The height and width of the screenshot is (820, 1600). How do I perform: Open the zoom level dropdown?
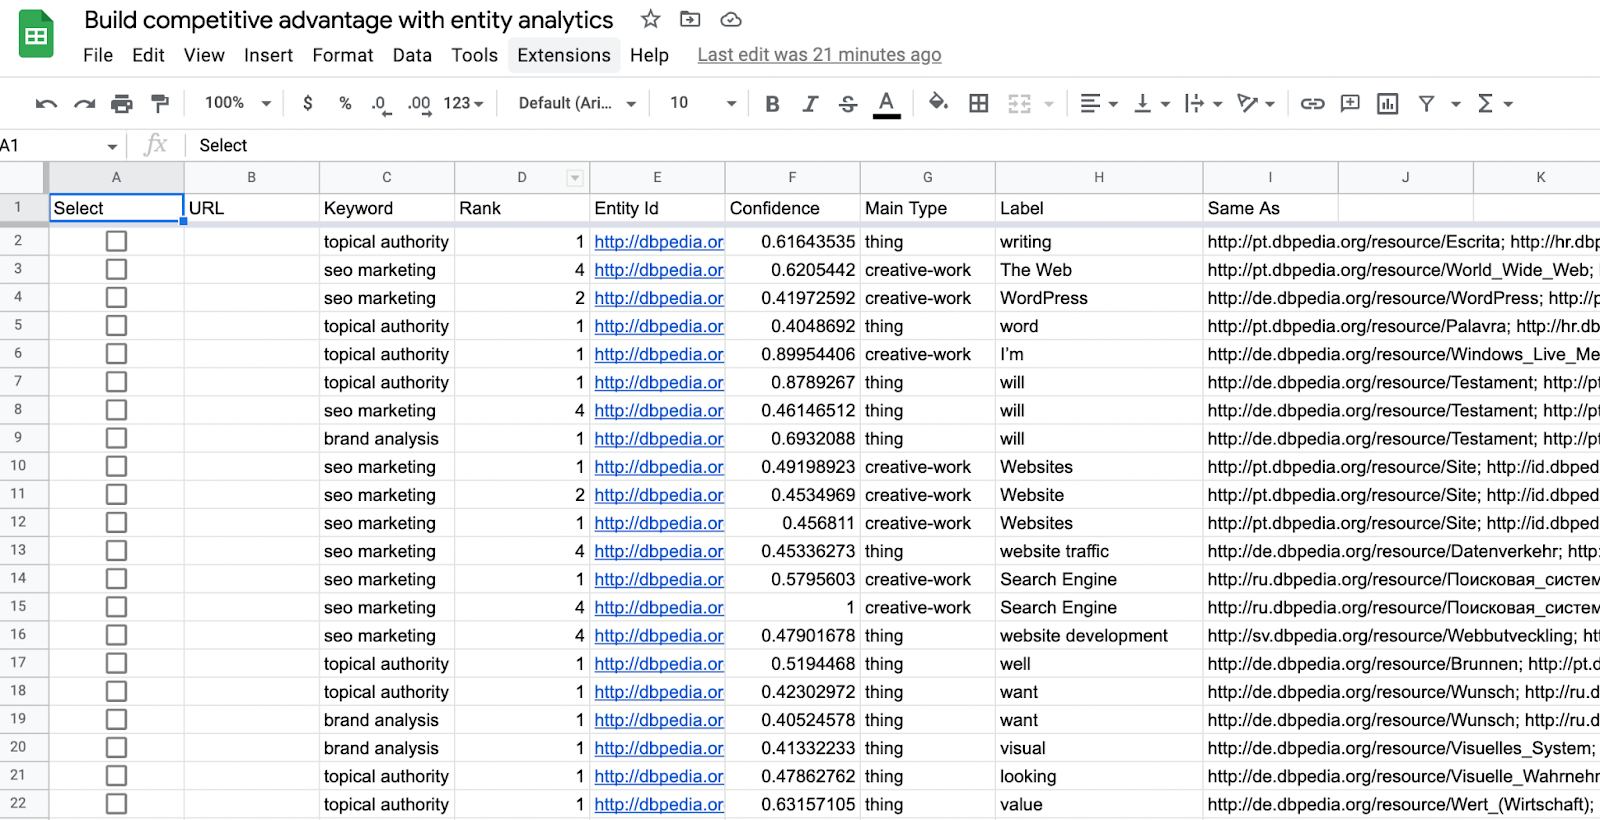click(x=238, y=103)
